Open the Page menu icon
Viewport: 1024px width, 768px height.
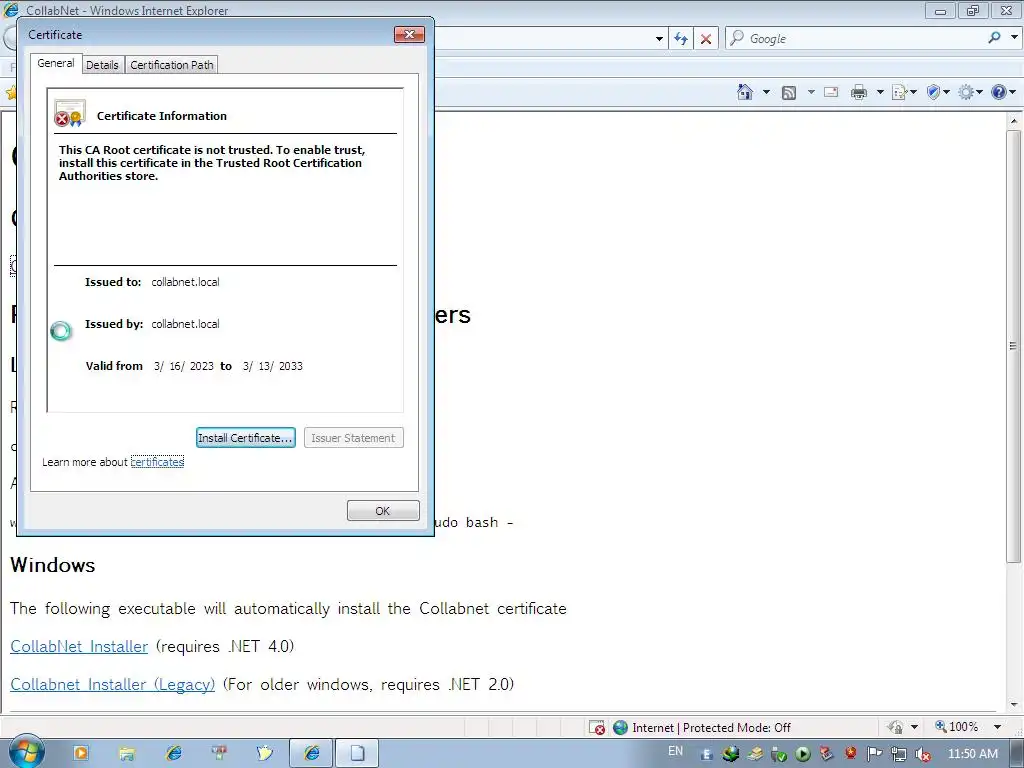tap(899, 92)
